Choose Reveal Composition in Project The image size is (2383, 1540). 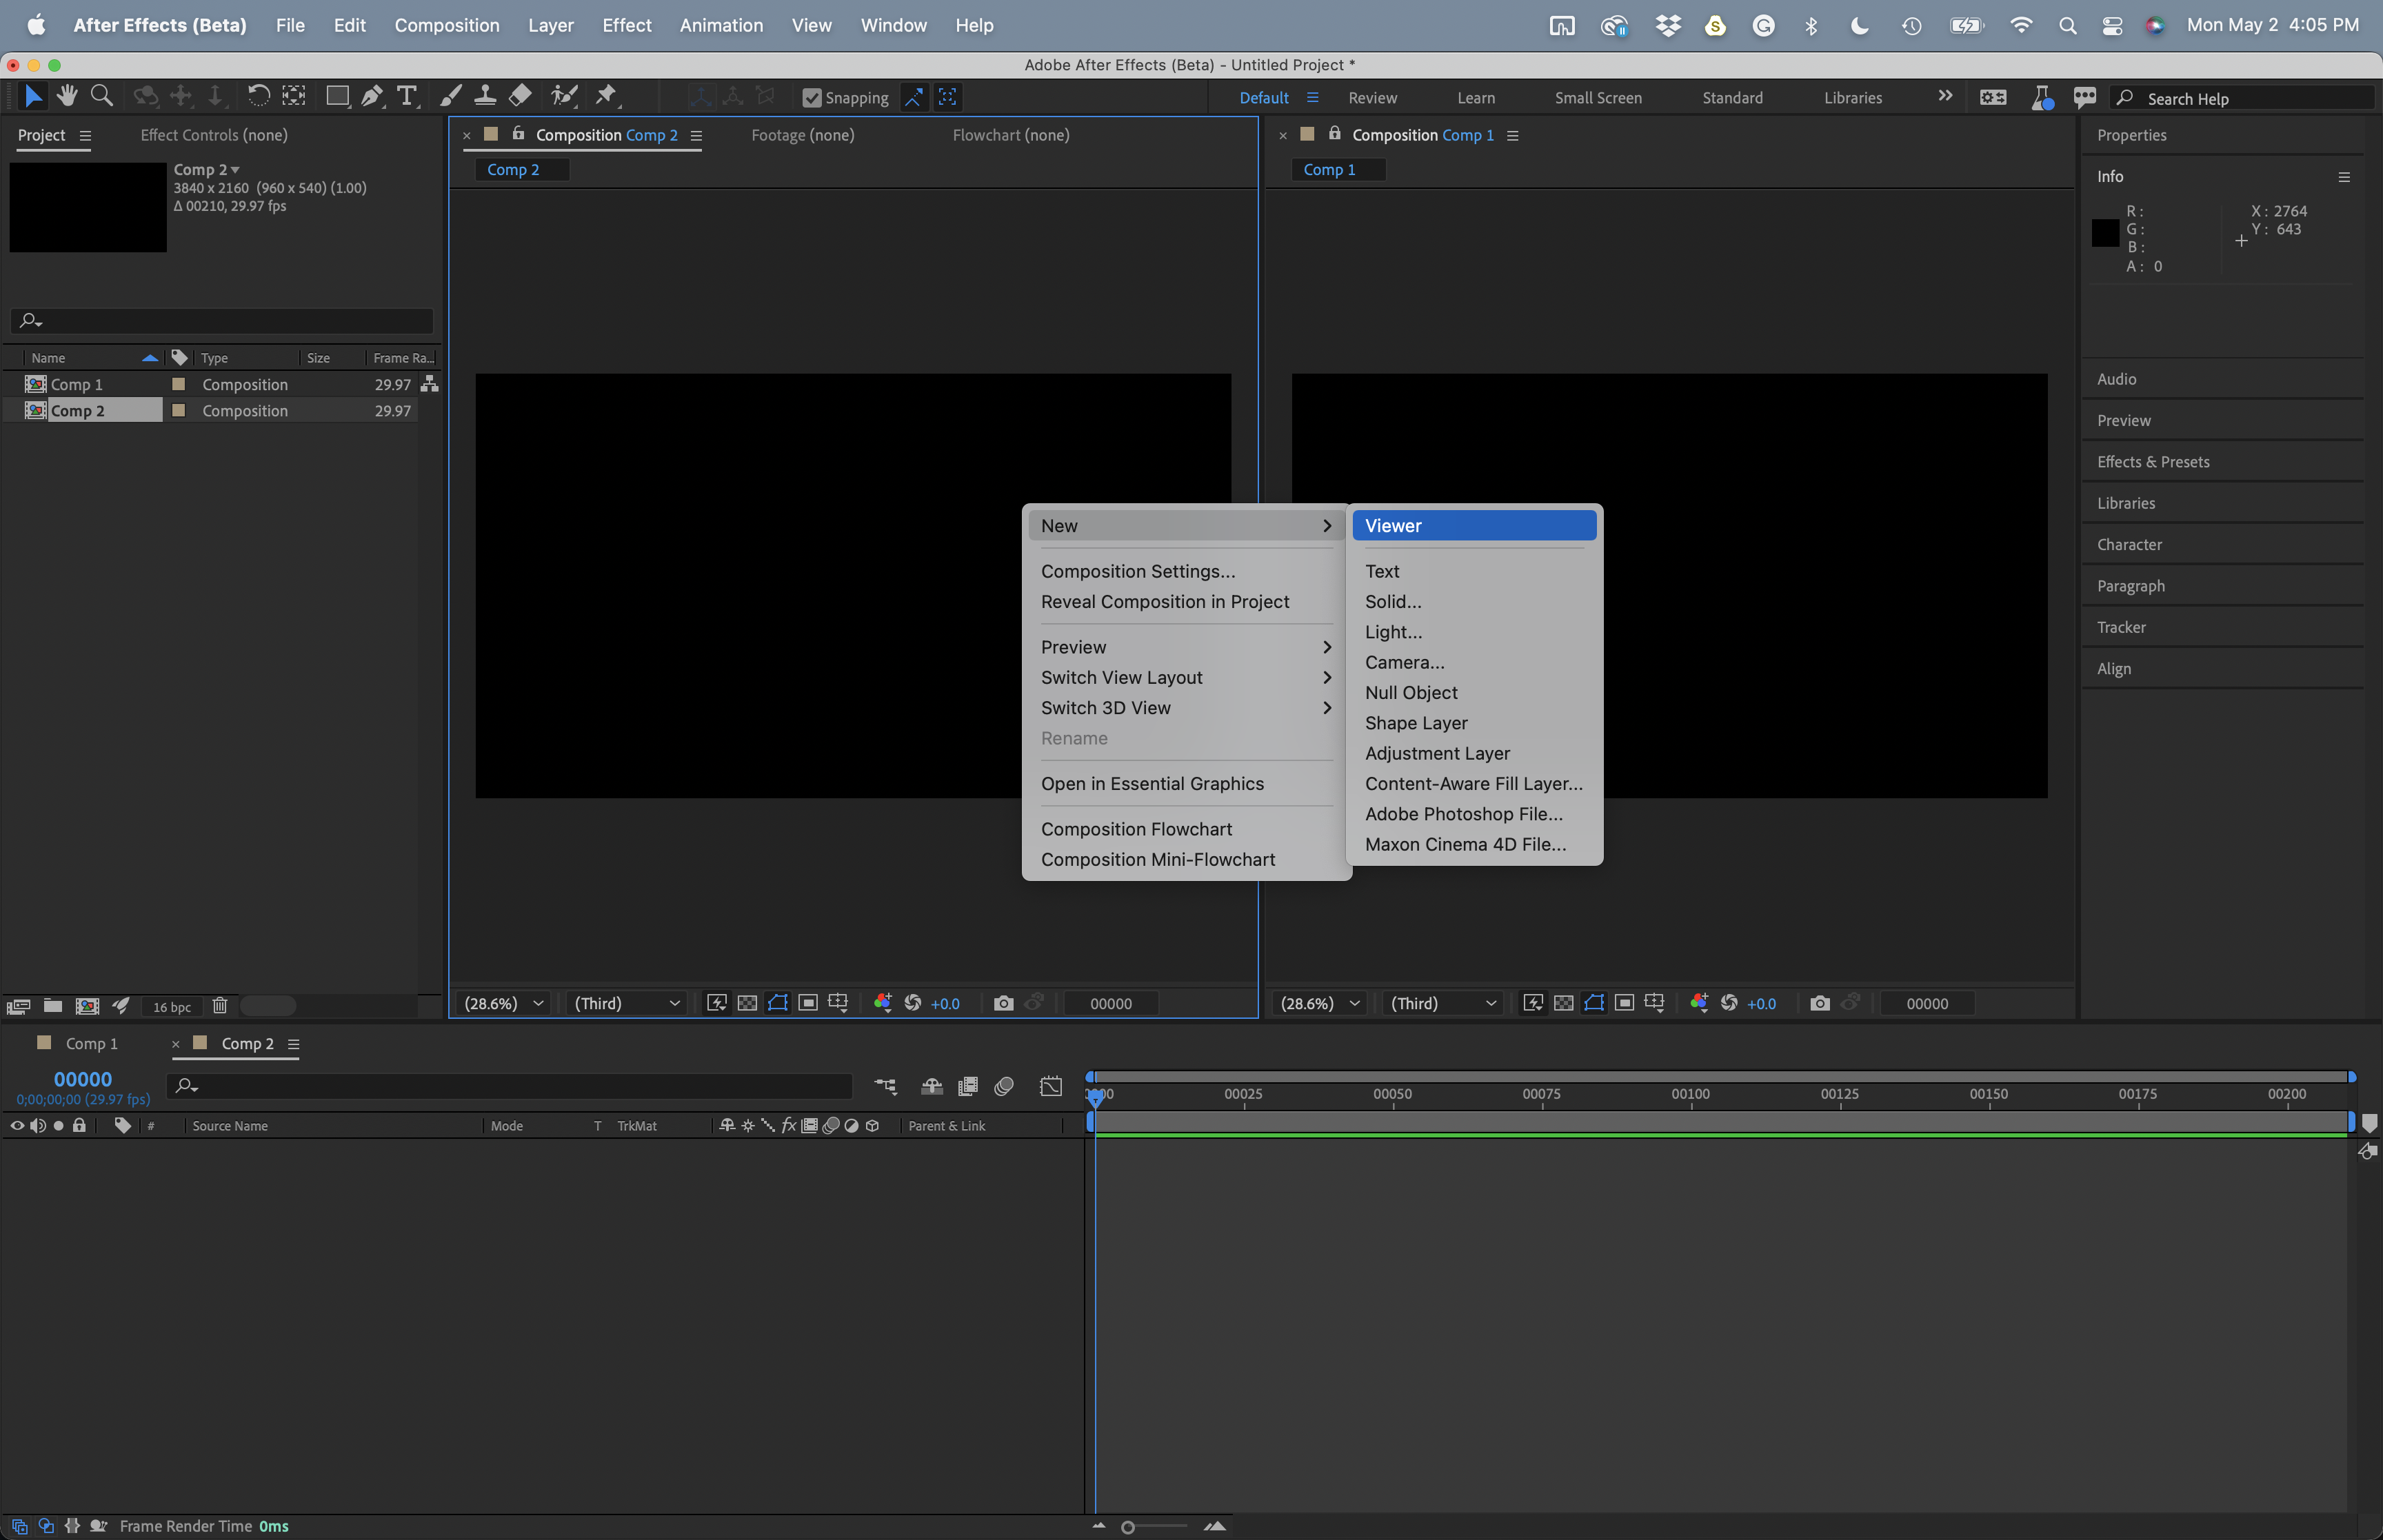(1165, 602)
